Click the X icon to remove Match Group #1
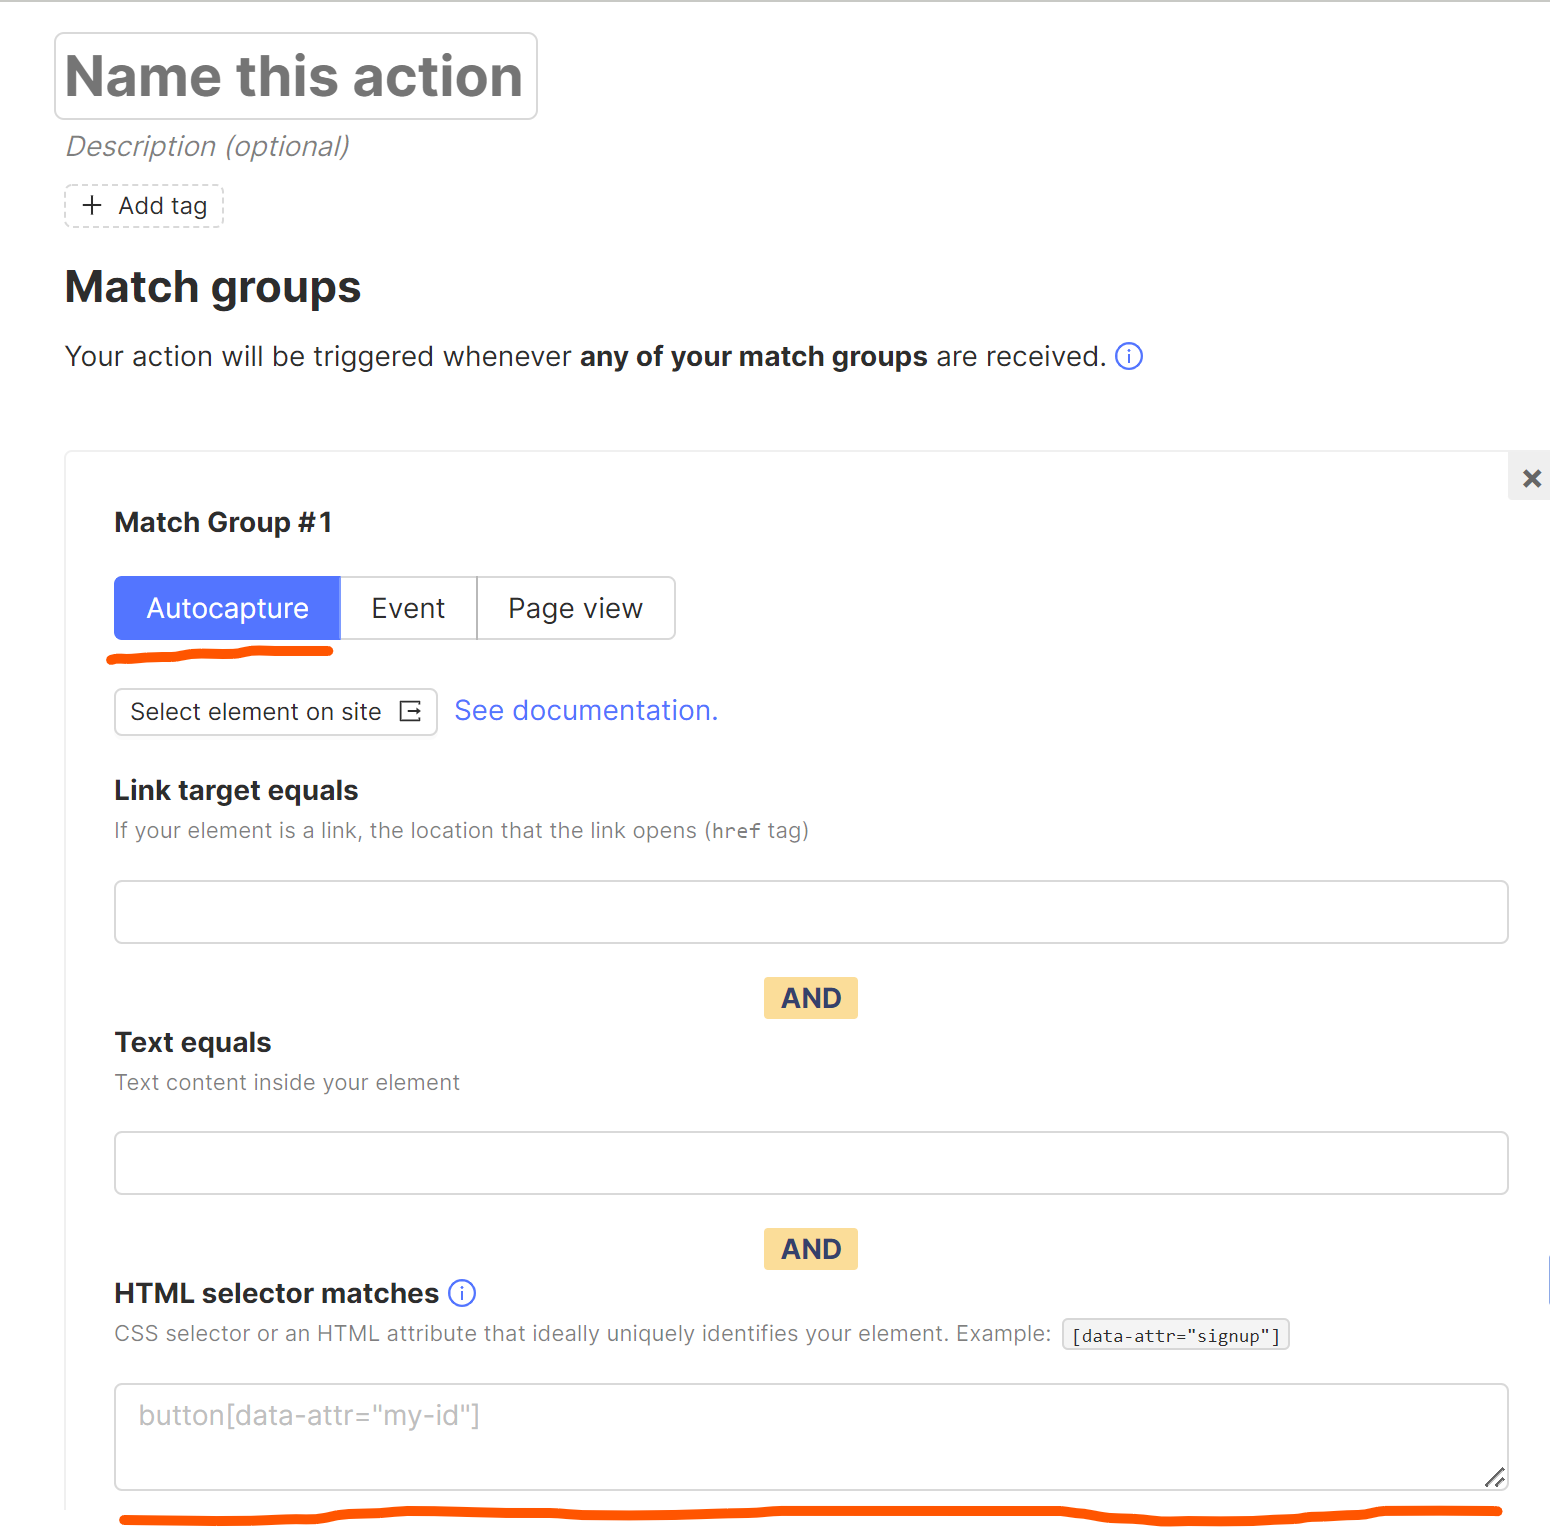 (x=1529, y=477)
